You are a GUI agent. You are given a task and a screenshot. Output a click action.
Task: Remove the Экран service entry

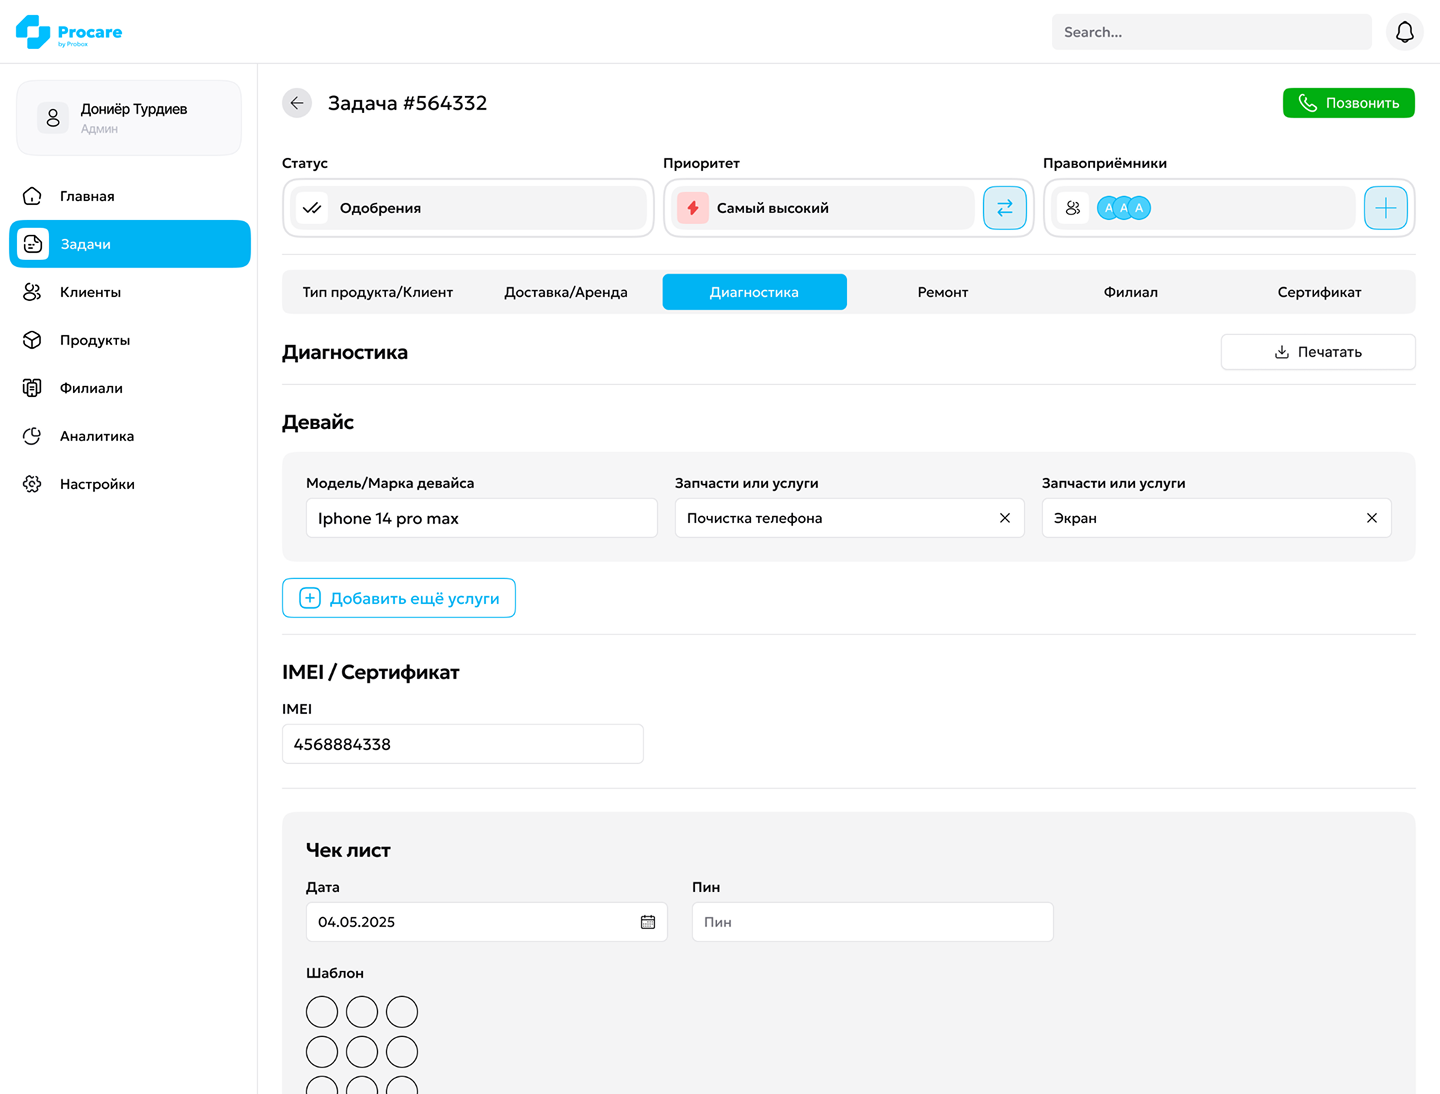tap(1371, 518)
